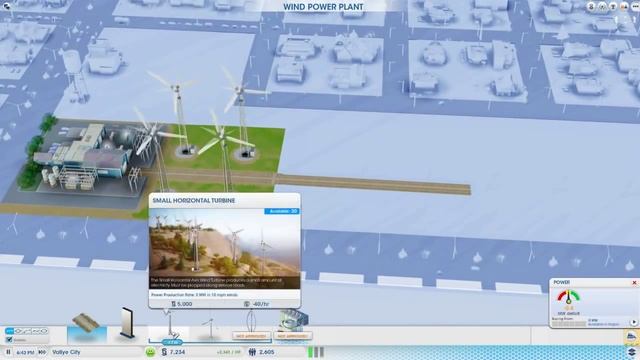Click the Available: 20 badge
Viewport: 640px width, 360px height.
click(x=282, y=211)
